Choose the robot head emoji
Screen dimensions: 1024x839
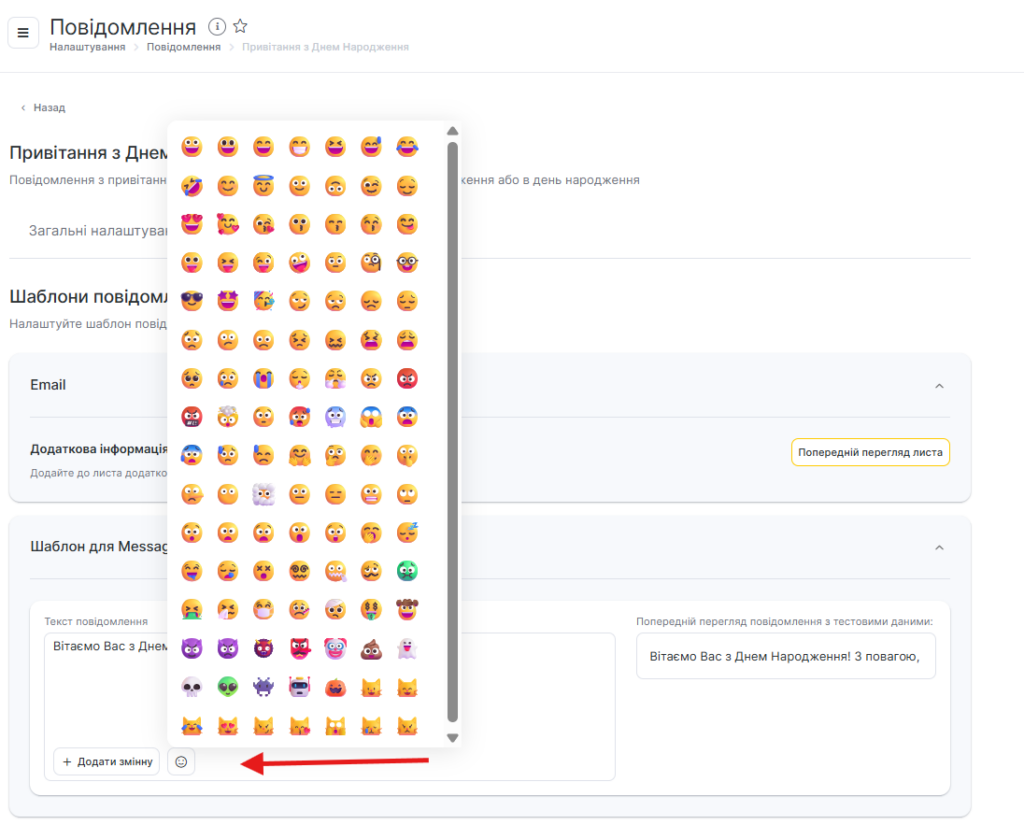(x=299, y=687)
